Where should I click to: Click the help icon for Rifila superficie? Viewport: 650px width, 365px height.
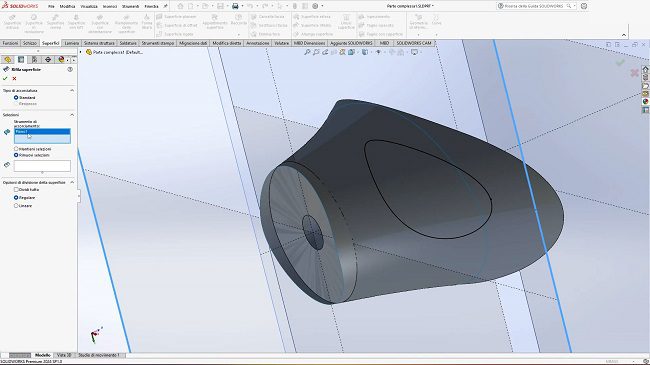coord(70,70)
